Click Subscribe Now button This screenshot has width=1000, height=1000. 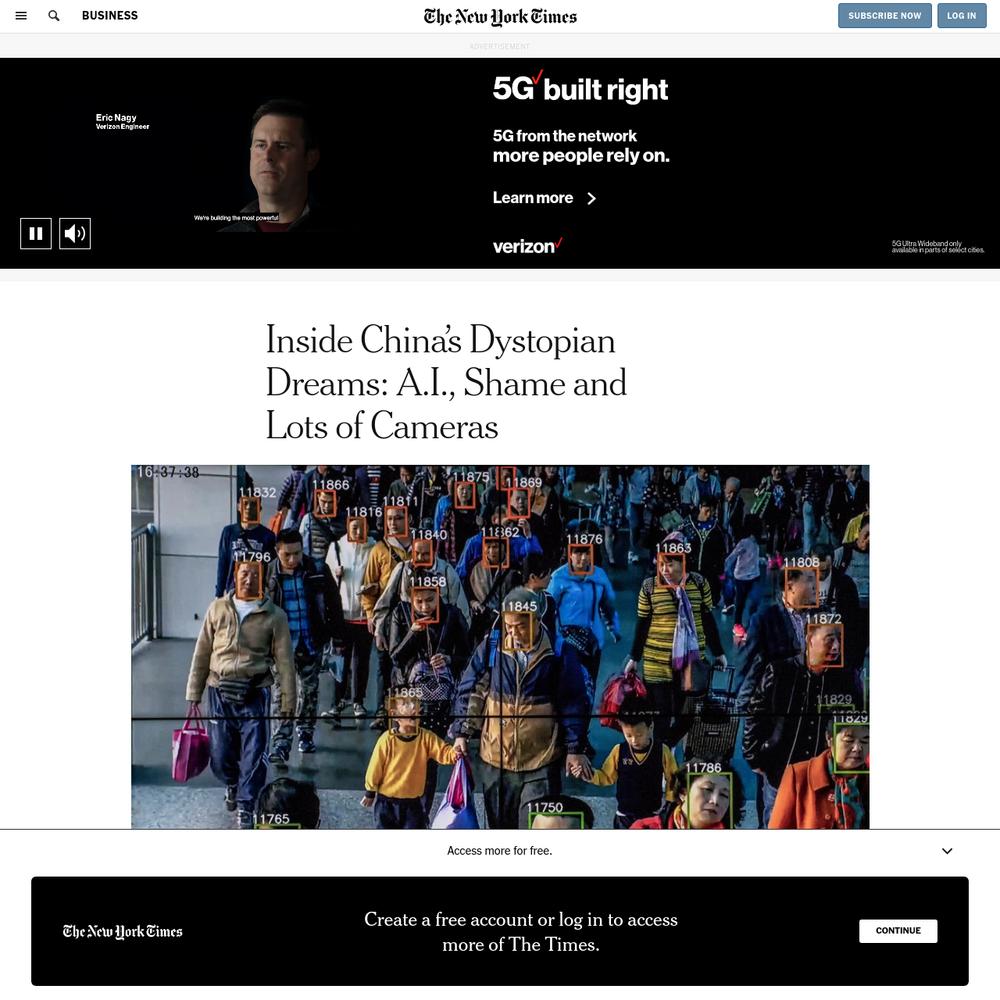point(885,15)
